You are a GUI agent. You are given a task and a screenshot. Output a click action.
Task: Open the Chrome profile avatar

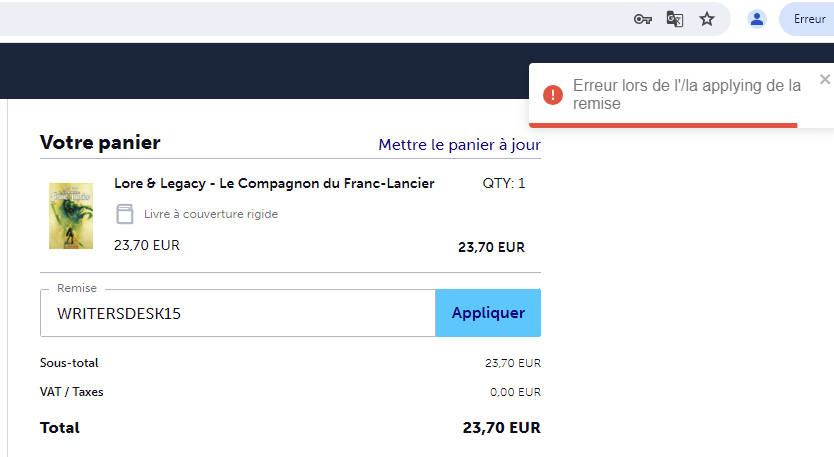(x=757, y=19)
